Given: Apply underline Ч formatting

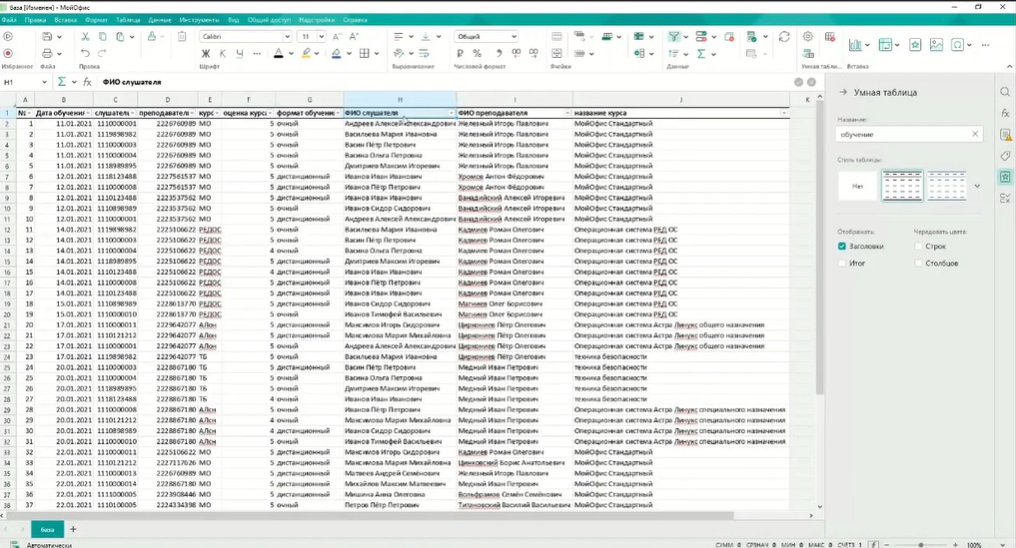Looking at the screenshot, I should tap(240, 54).
